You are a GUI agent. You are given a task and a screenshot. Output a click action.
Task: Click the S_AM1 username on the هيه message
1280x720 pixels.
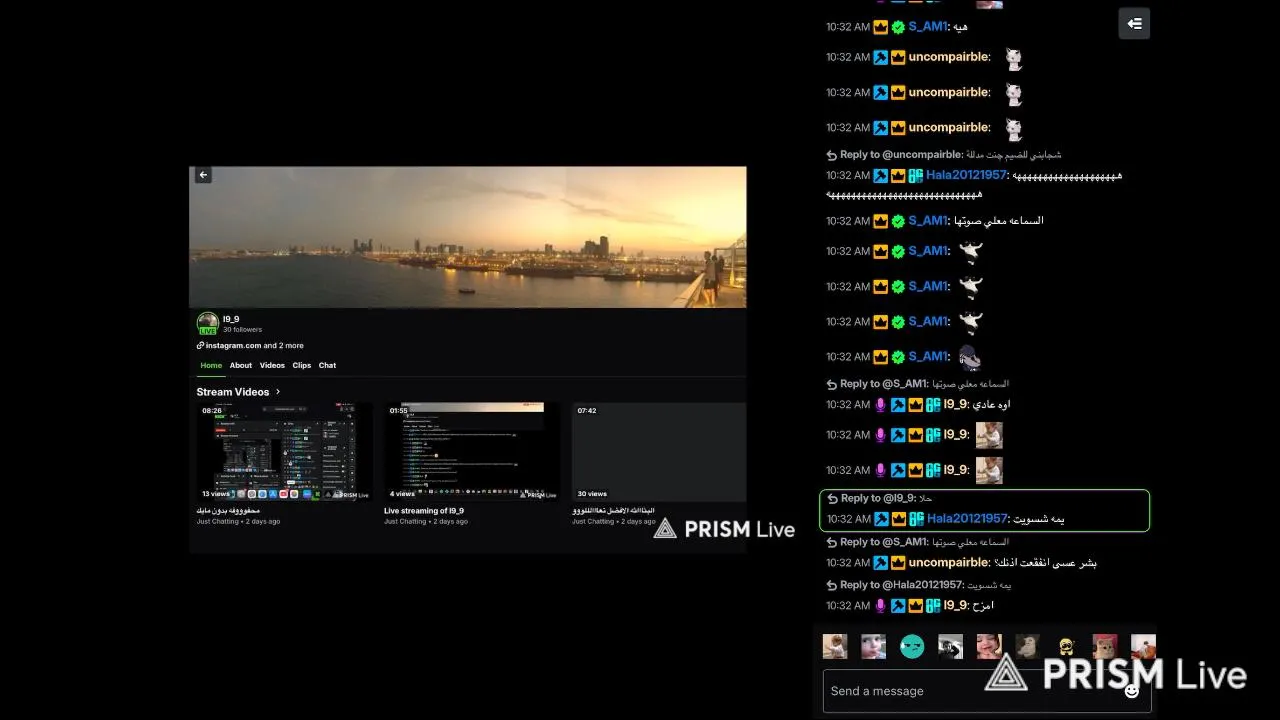927,27
